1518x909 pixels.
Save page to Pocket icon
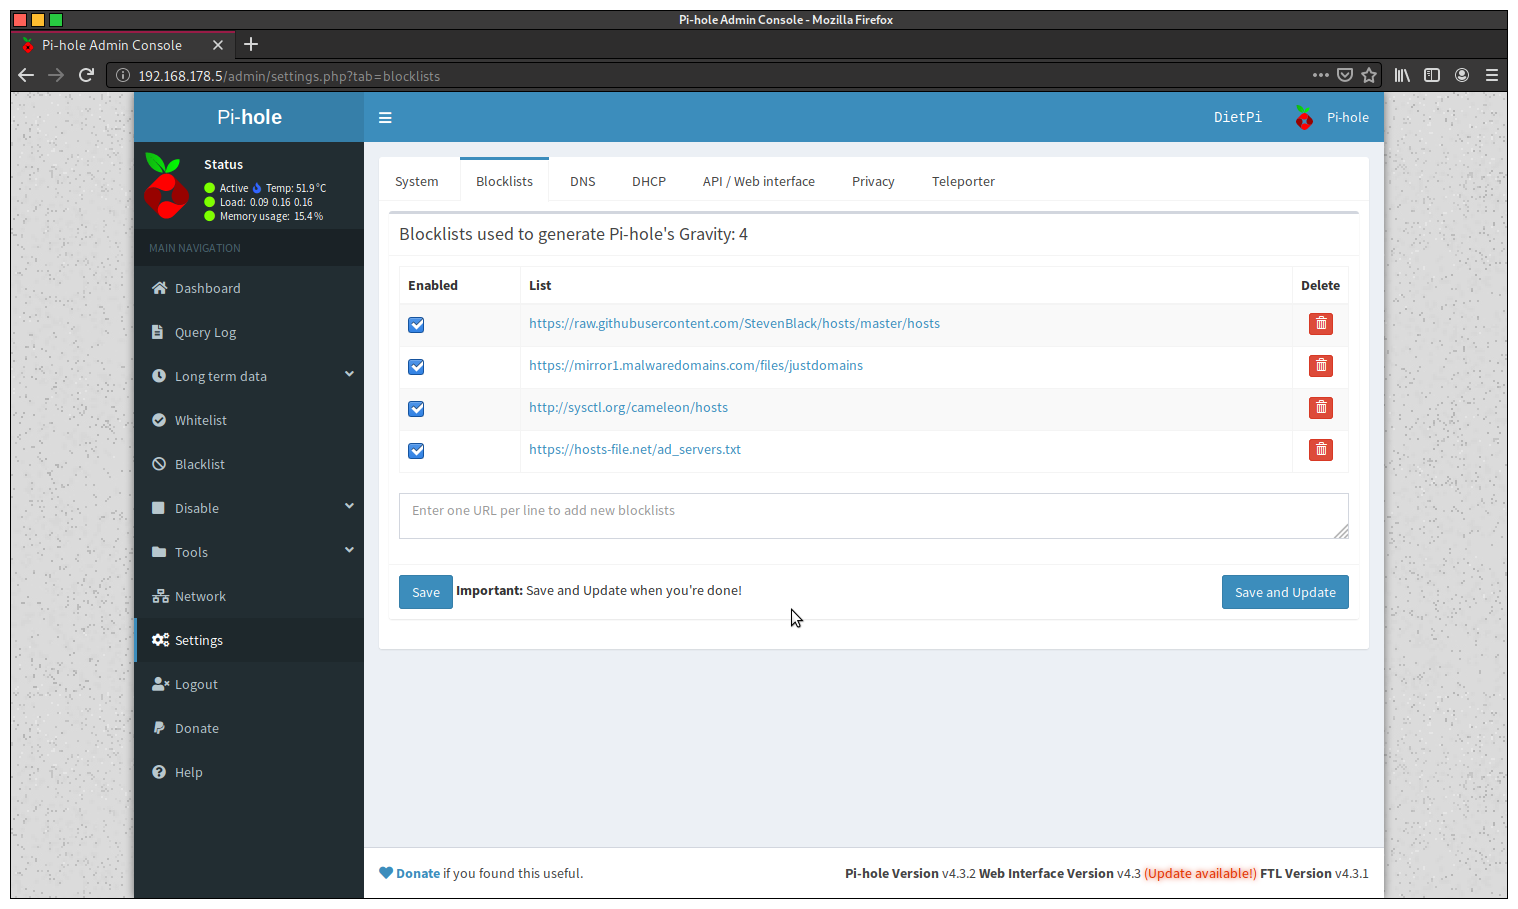click(x=1345, y=75)
